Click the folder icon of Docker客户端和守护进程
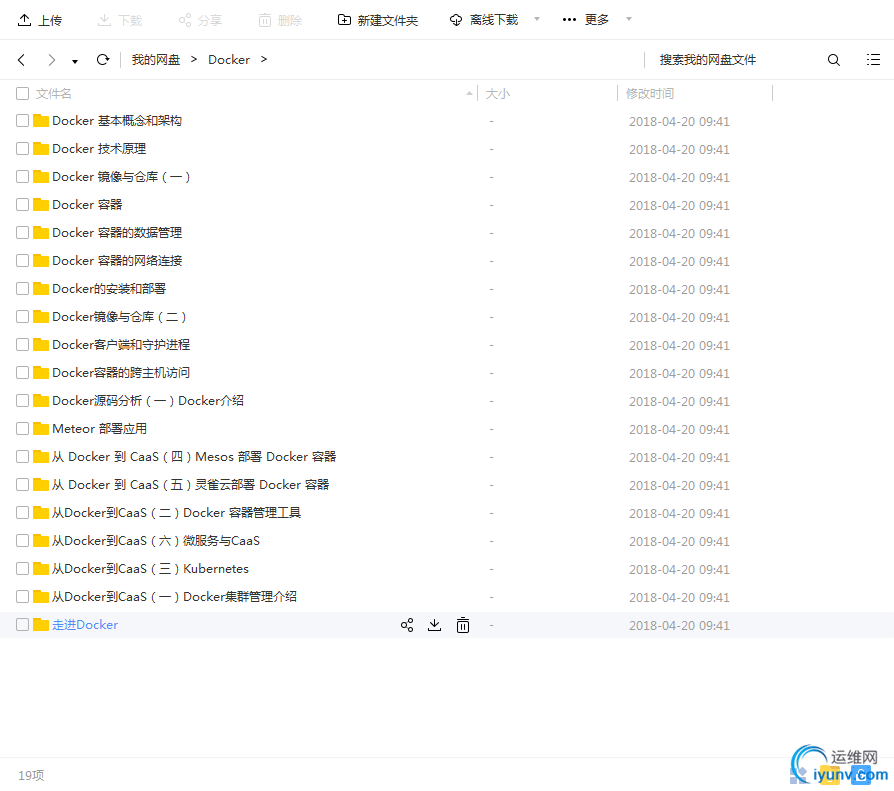This screenshot has height=791, width=894. [41, 344]
